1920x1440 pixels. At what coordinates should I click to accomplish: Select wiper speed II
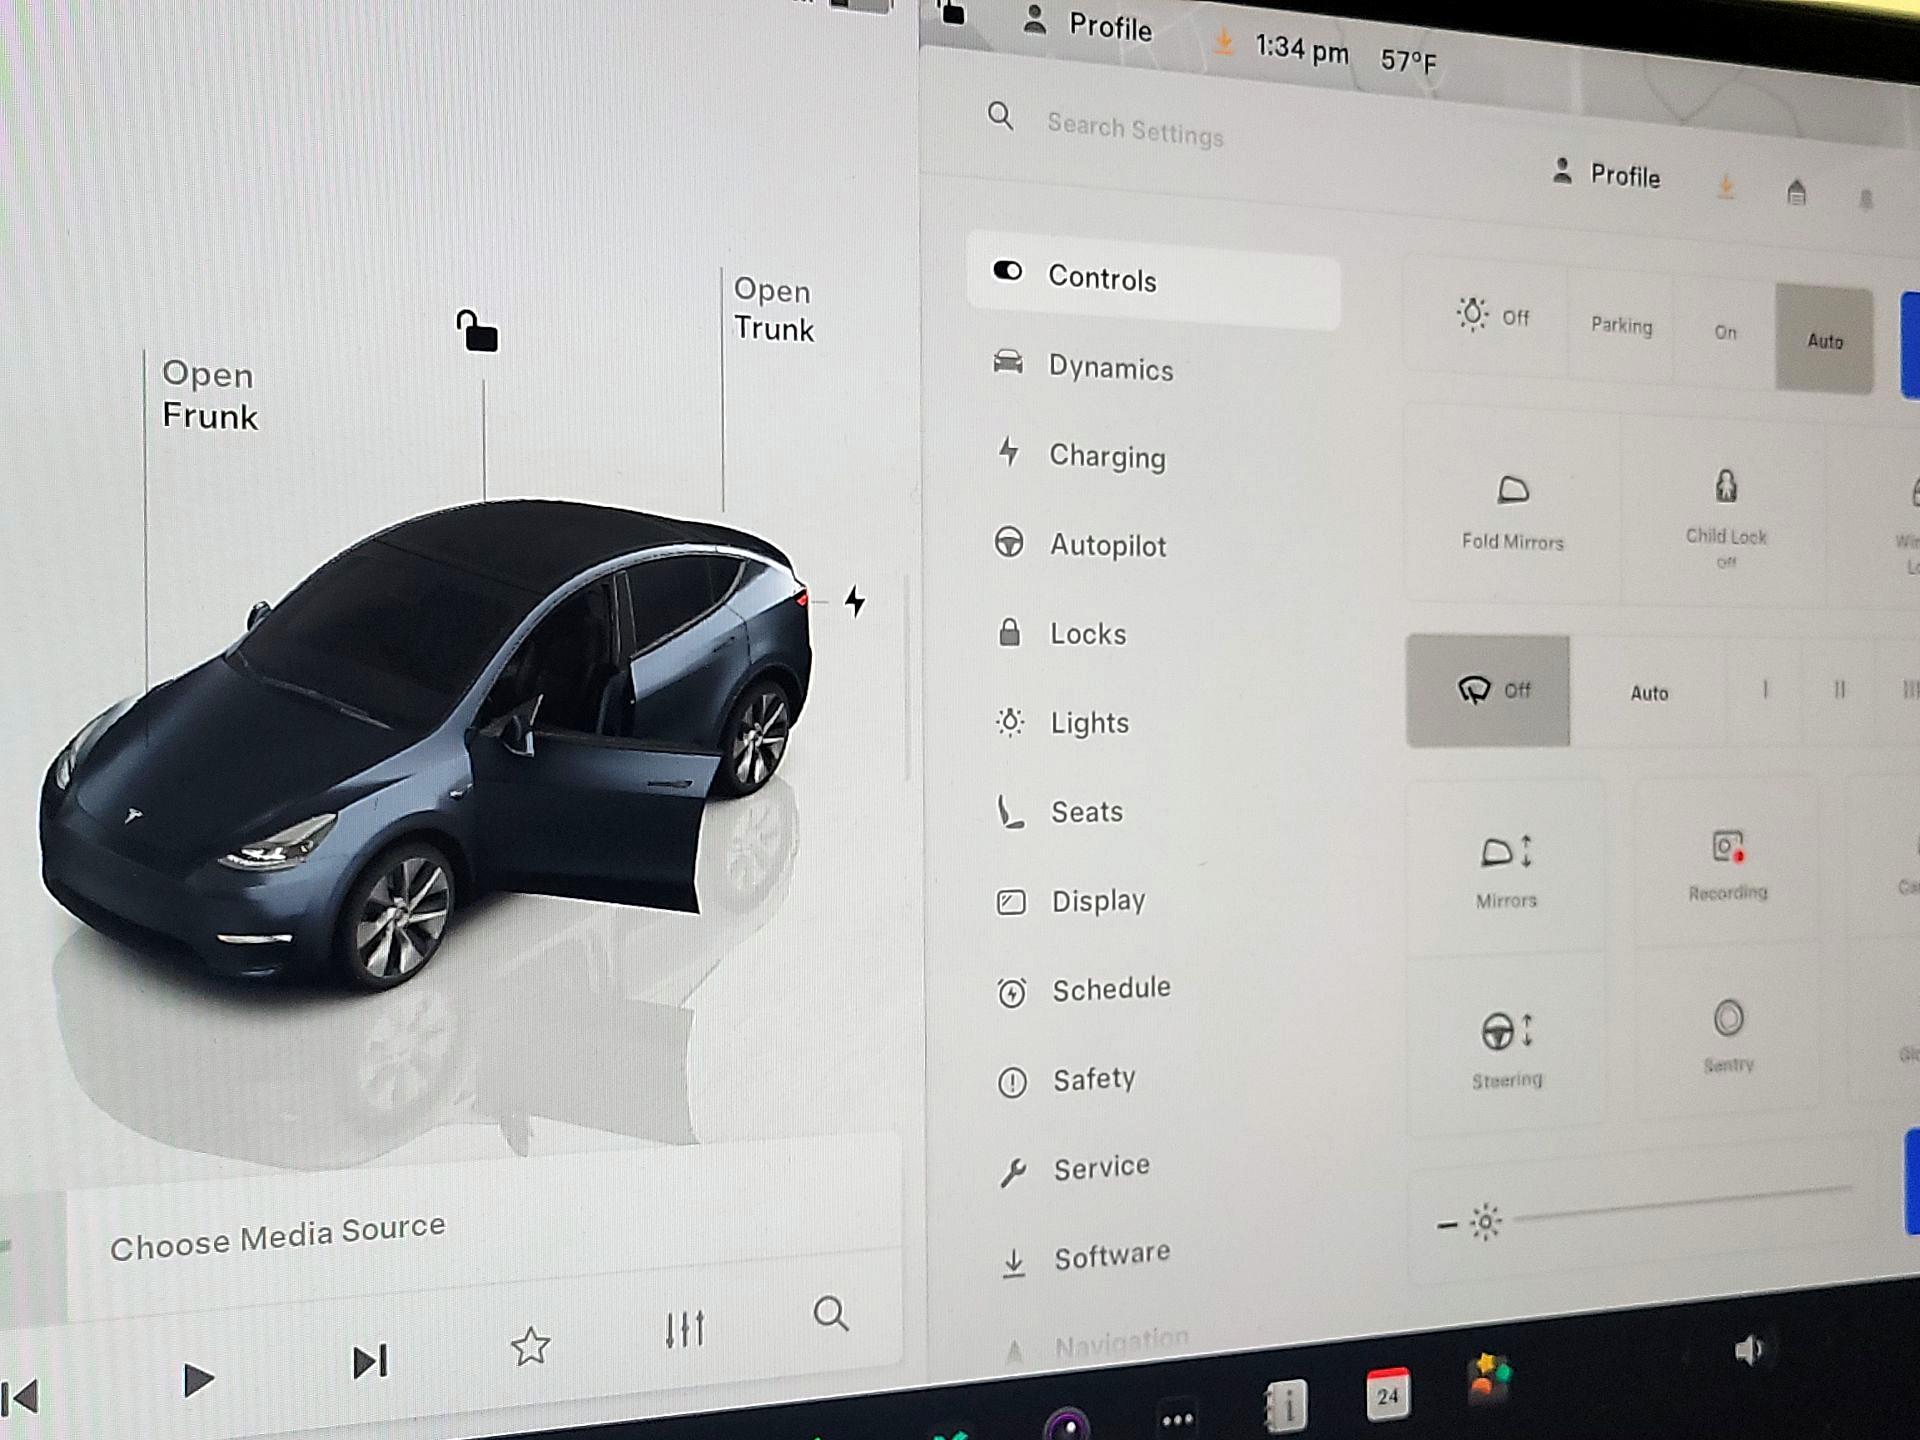point(1838,690)
